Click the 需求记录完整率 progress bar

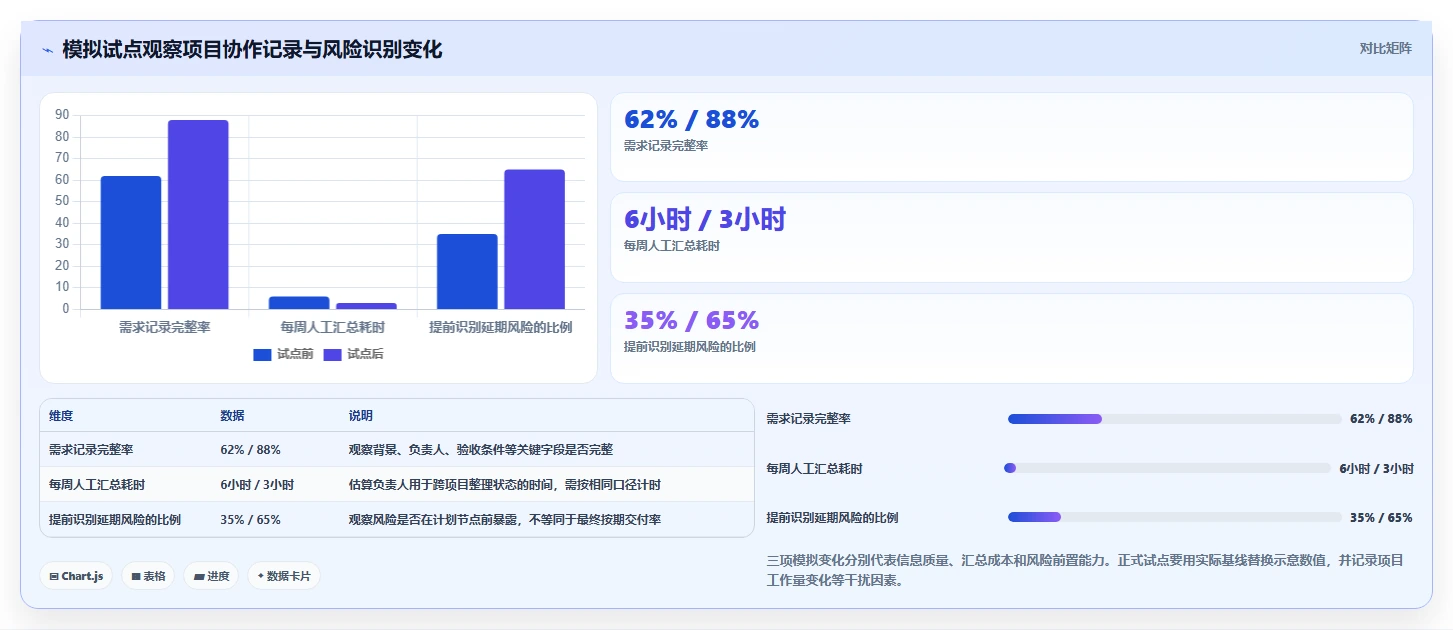1174,419
